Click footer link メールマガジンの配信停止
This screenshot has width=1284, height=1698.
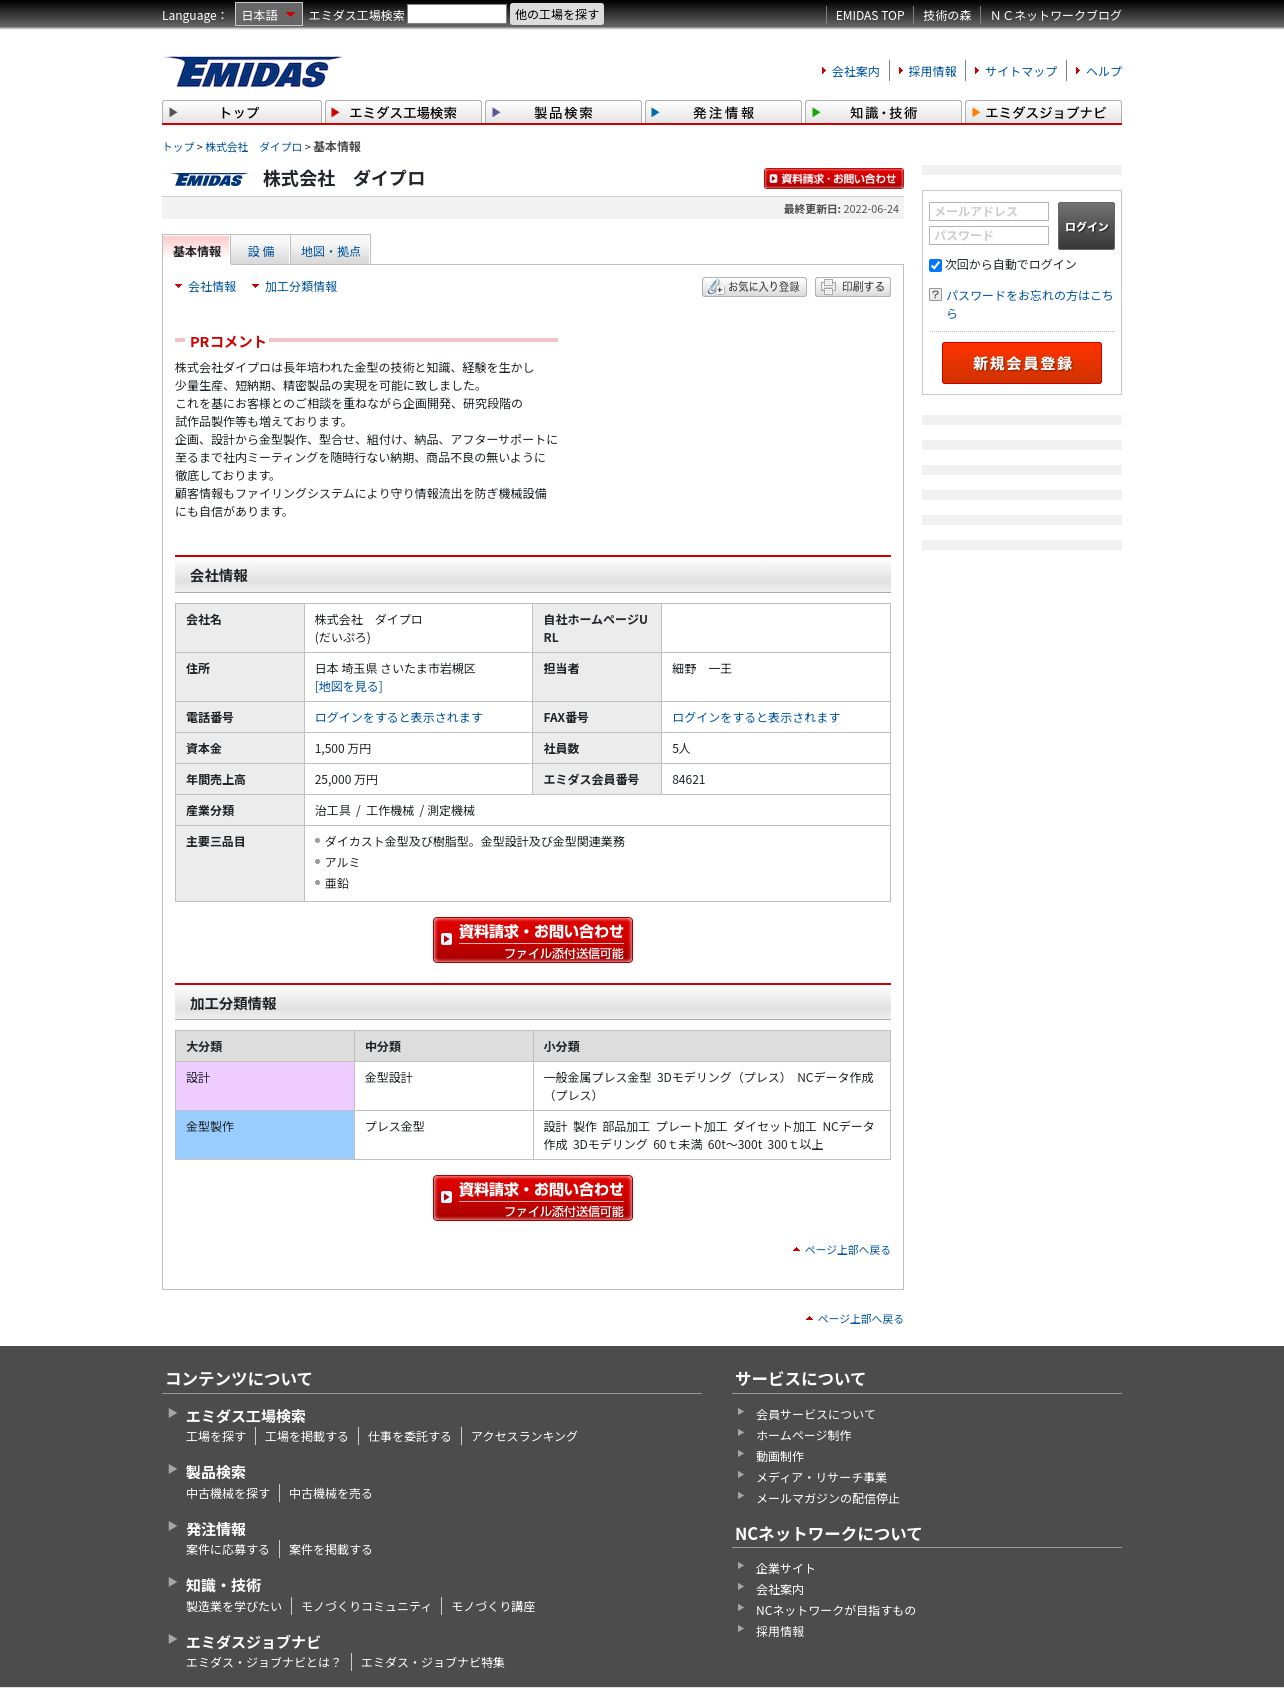(x=828, y=1499)
